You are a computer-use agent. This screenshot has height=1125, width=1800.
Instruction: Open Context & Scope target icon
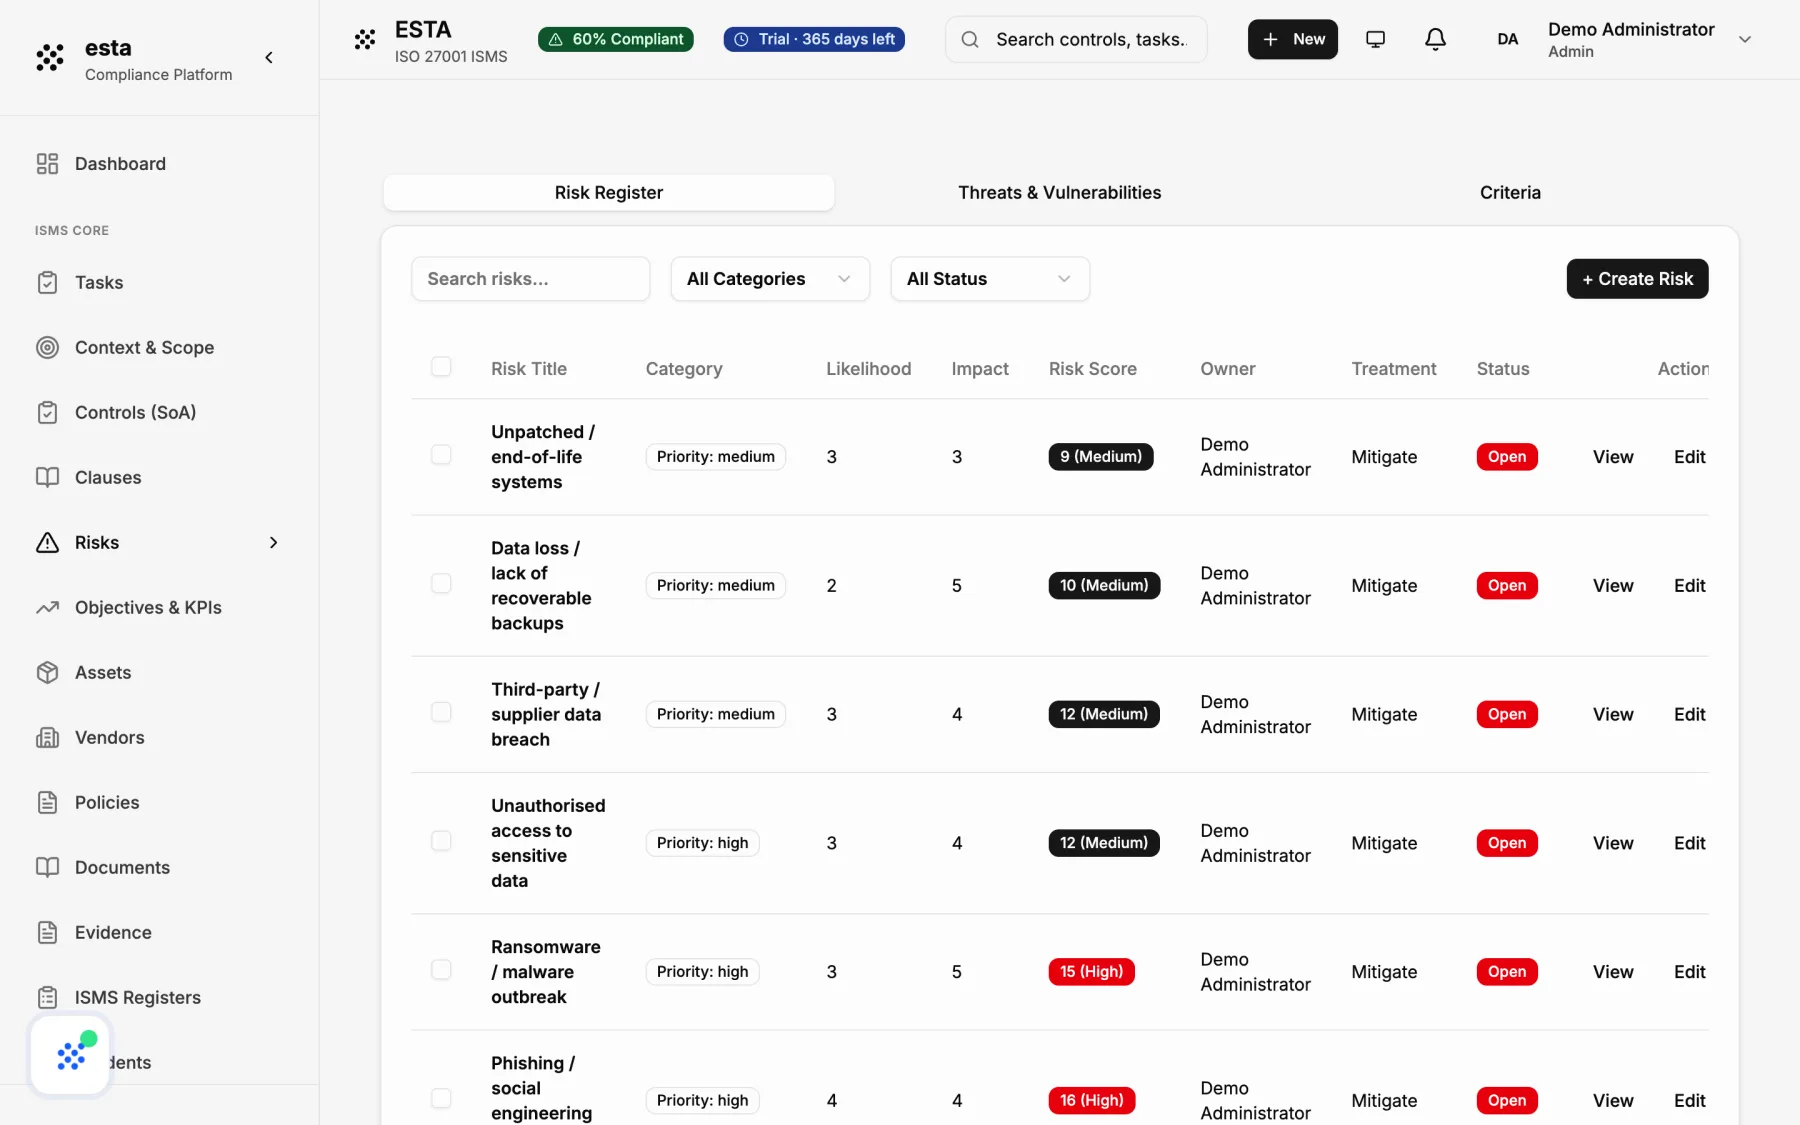(47, 348)
